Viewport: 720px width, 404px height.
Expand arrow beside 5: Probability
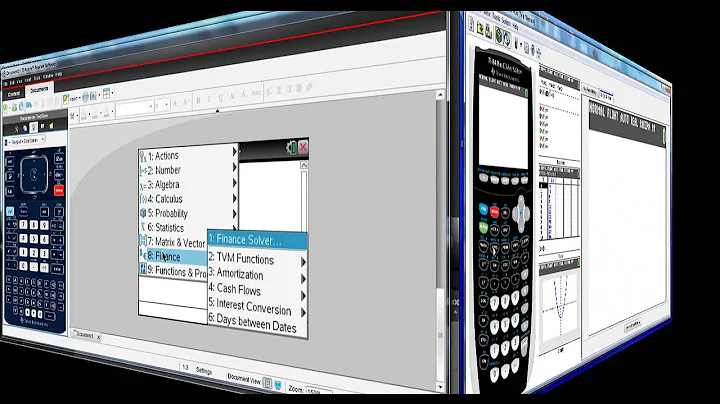tap(235, 214)
